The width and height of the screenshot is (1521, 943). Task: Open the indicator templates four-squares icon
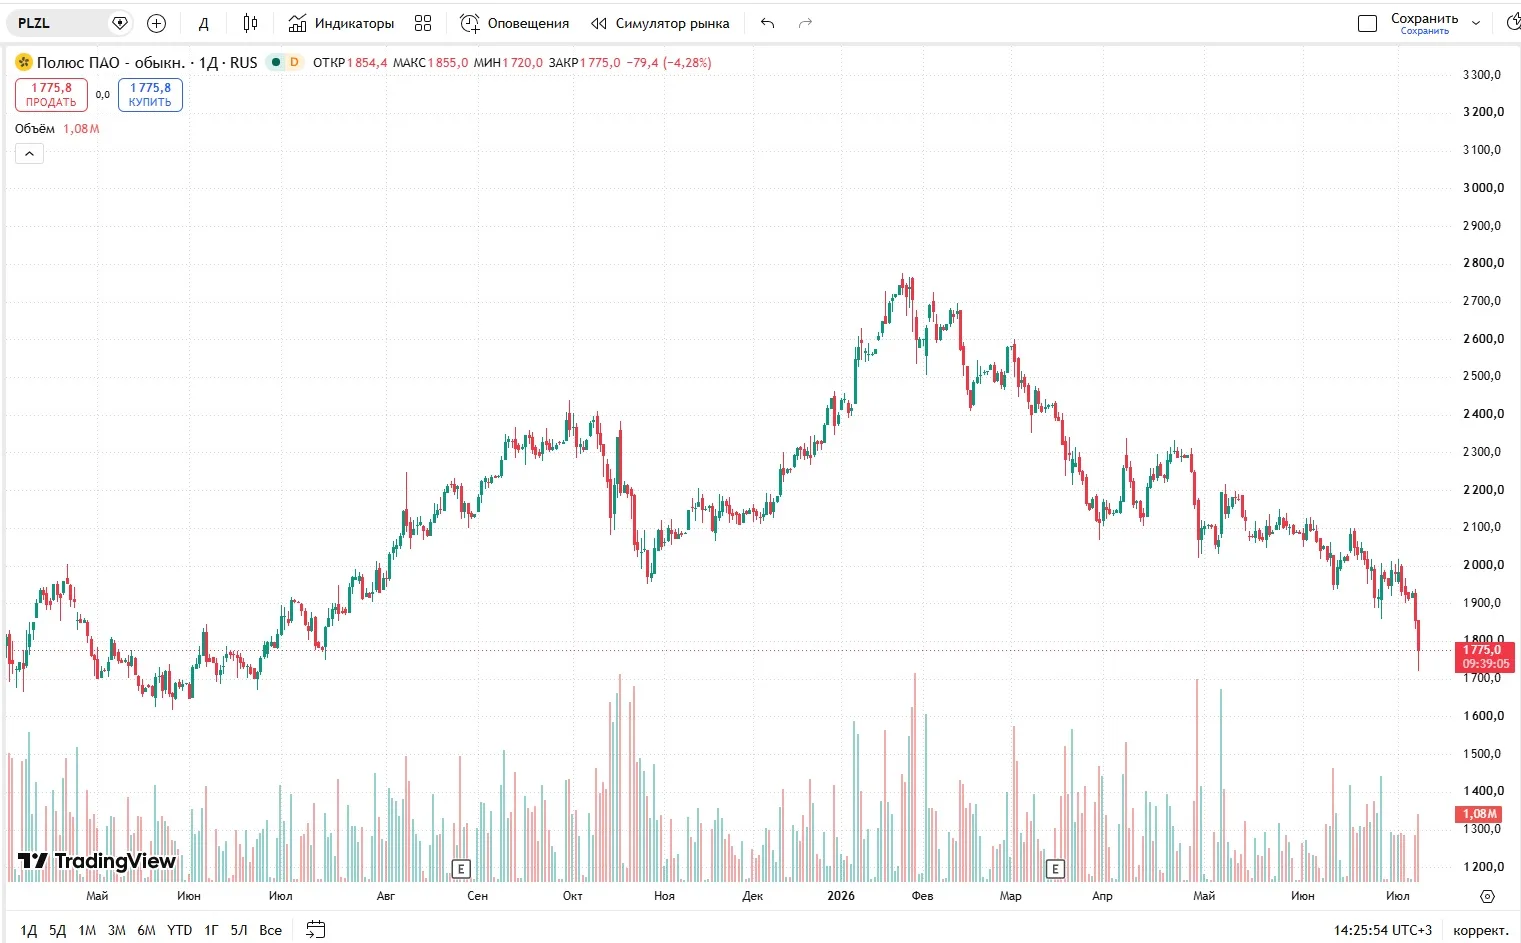[x=423, y=23]
